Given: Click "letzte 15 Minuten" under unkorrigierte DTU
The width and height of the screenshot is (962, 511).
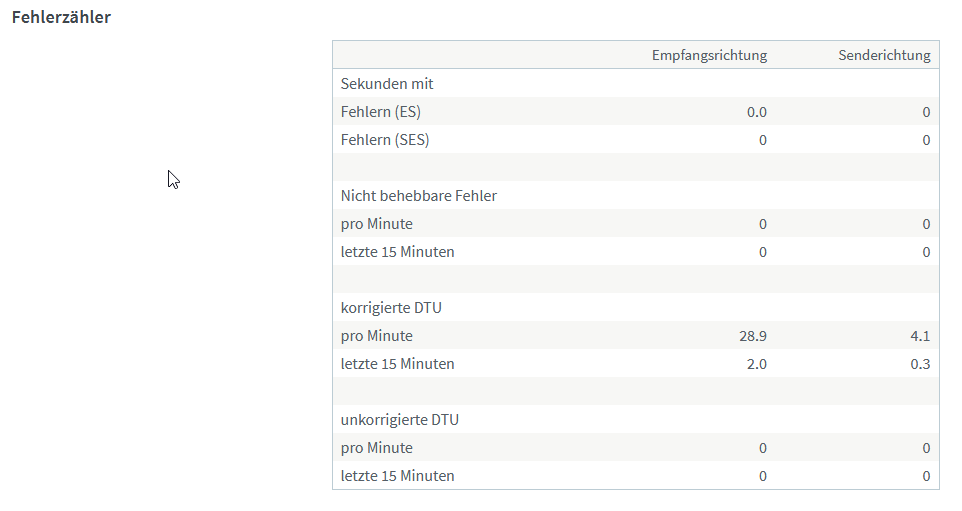Looking at the screenshot, I should (x=398, y=476).
